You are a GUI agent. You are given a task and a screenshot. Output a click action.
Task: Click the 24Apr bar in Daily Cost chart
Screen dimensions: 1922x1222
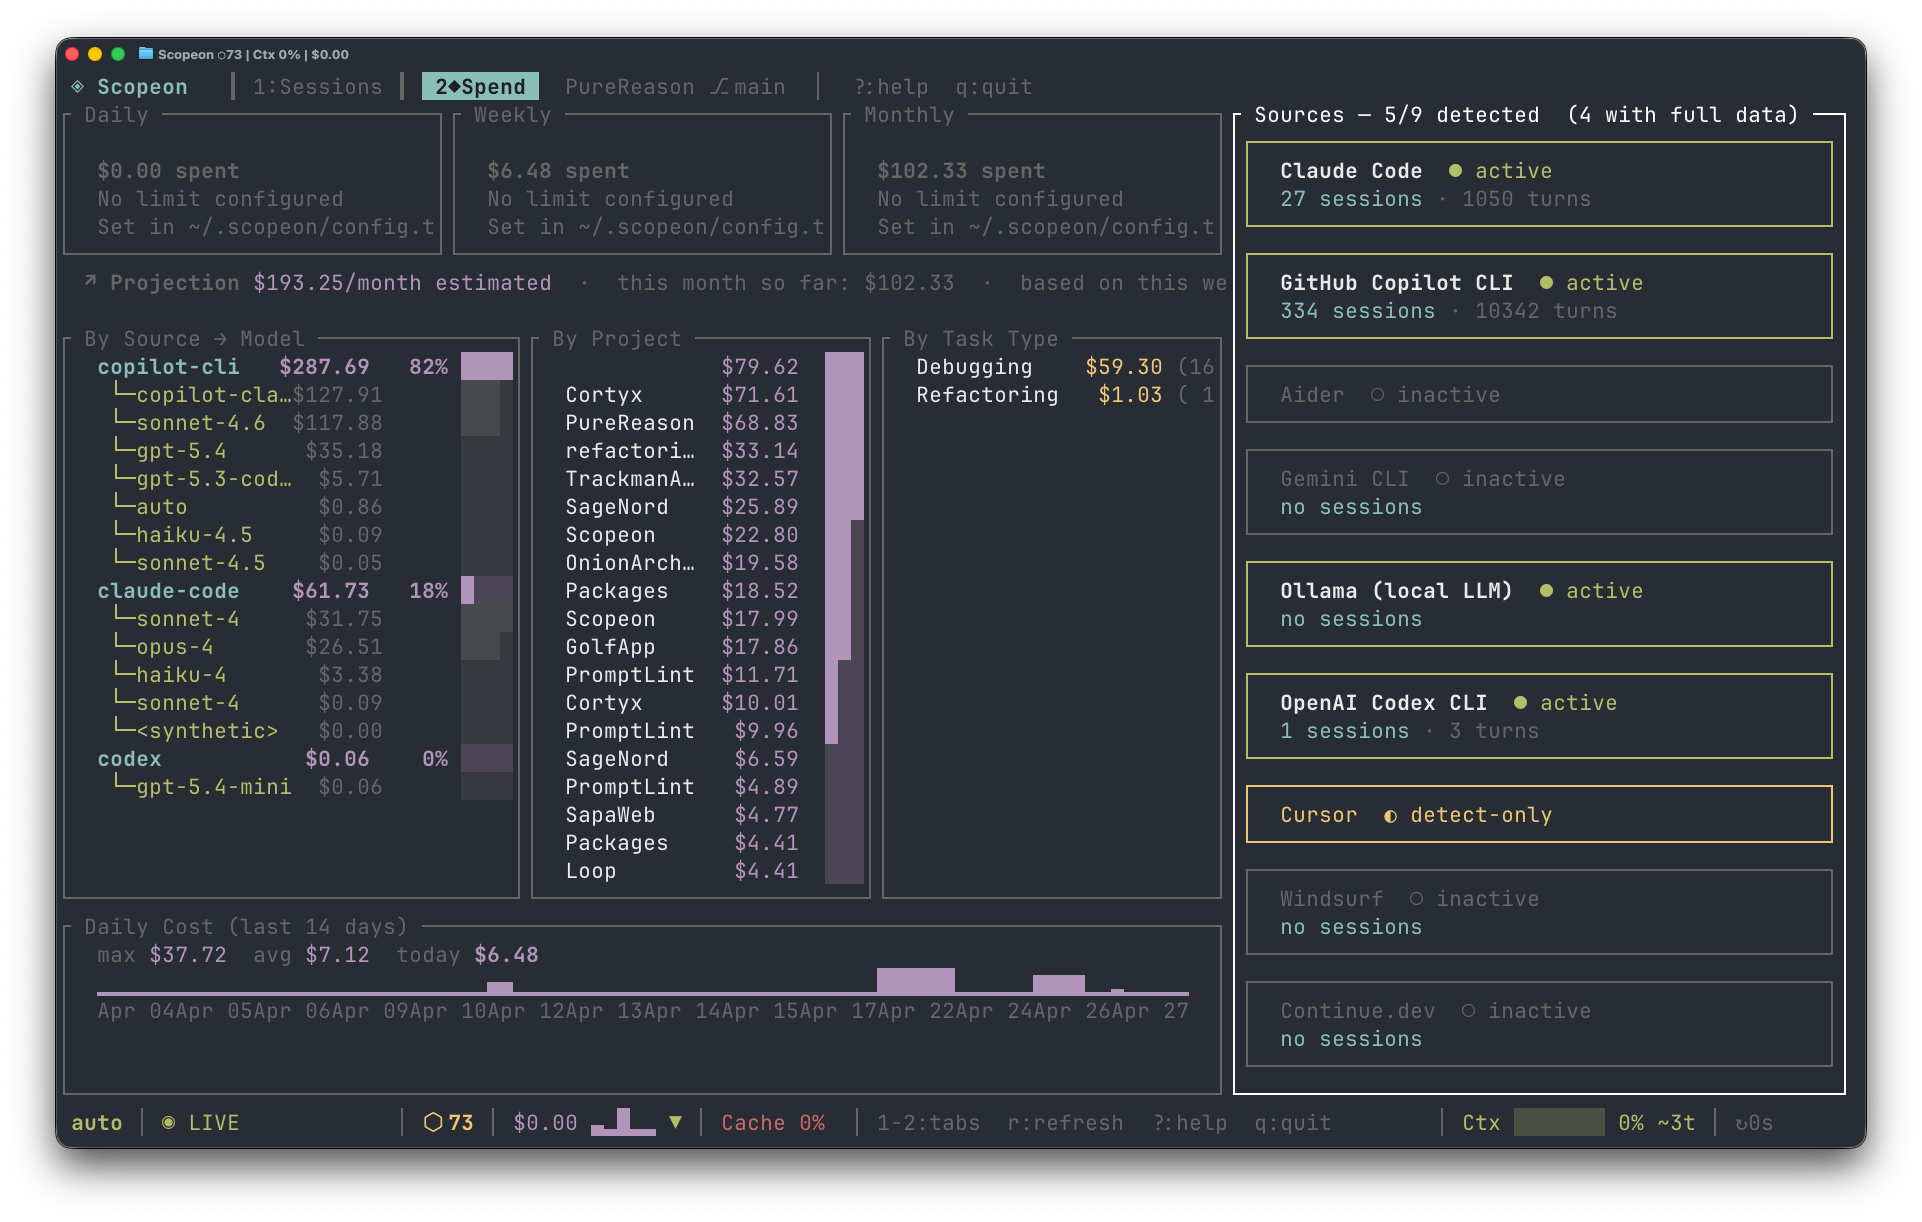click(1059, 984)
